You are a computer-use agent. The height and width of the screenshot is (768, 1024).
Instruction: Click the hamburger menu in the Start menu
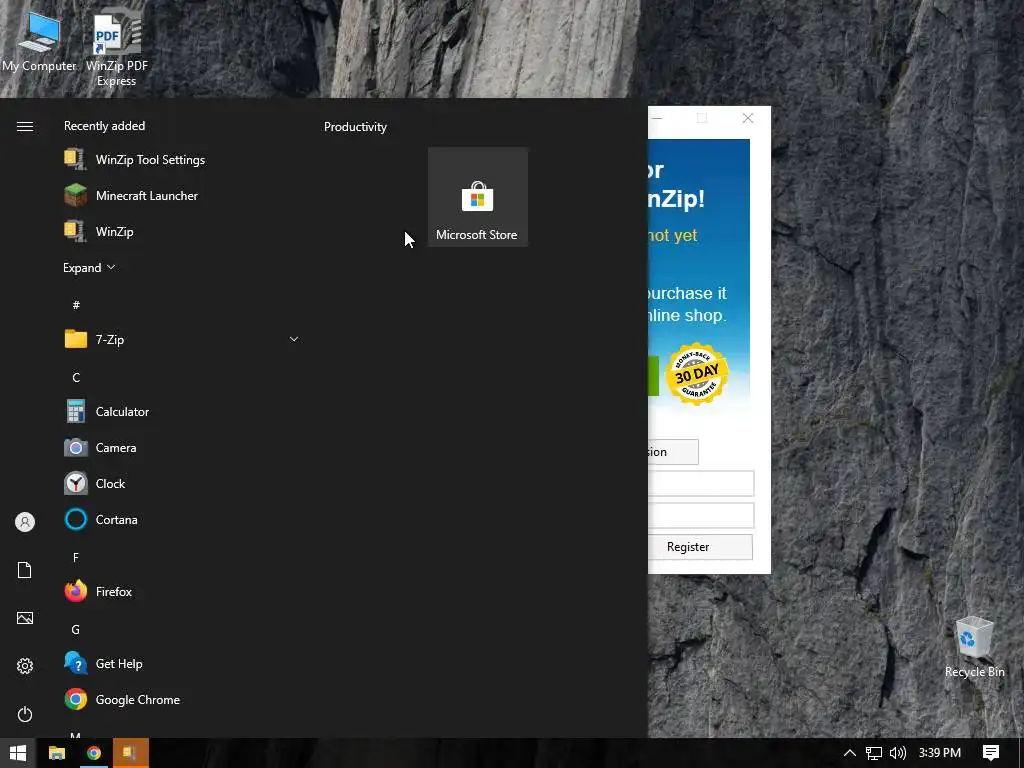coord(25,126)
